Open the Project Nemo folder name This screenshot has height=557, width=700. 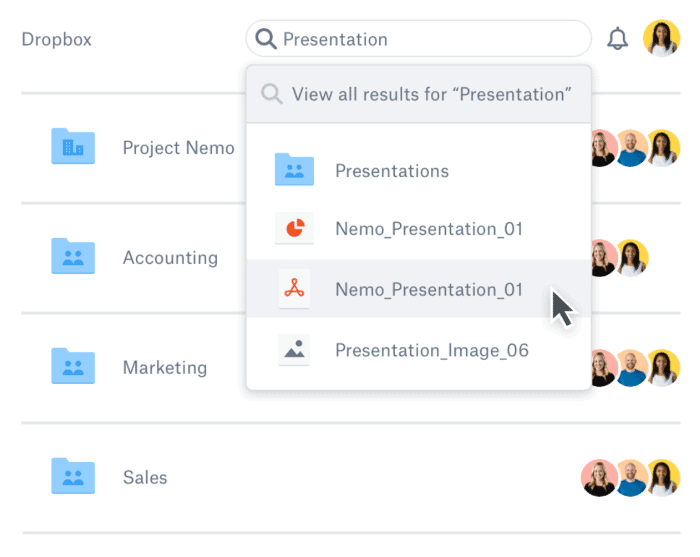[179, 148]
